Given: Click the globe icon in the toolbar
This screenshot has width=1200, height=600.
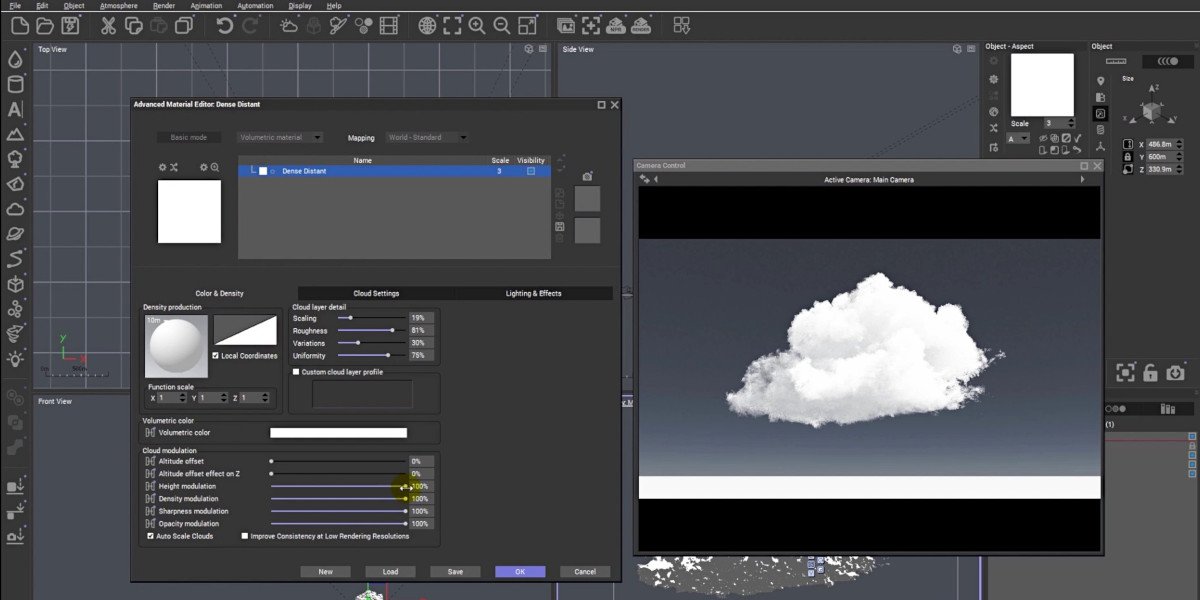Looking at the screenshot, I should tap(427, 25).
